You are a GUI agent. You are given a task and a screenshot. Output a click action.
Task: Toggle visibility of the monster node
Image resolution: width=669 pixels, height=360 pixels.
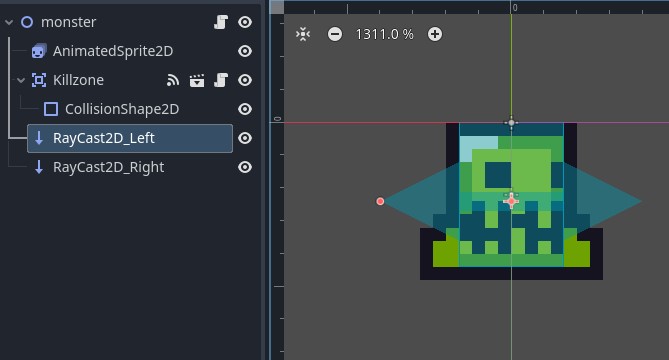coord(245,22)
